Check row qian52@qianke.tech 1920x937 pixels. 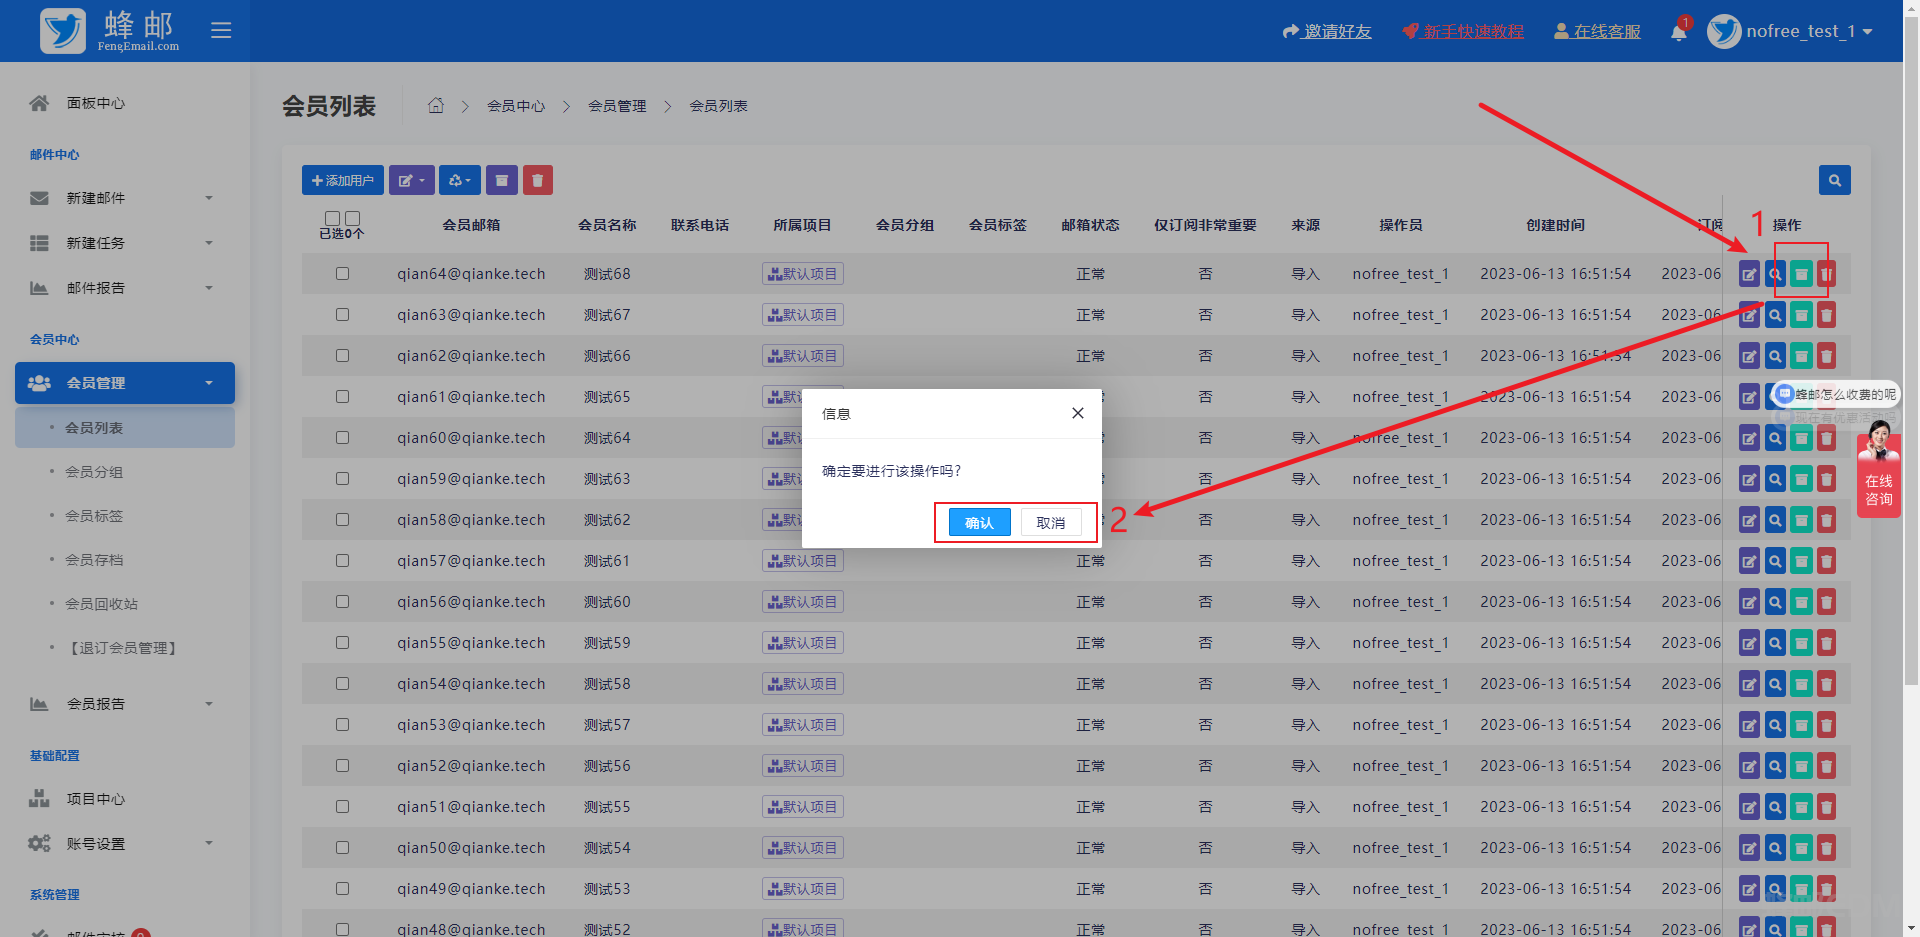point(342,765)
